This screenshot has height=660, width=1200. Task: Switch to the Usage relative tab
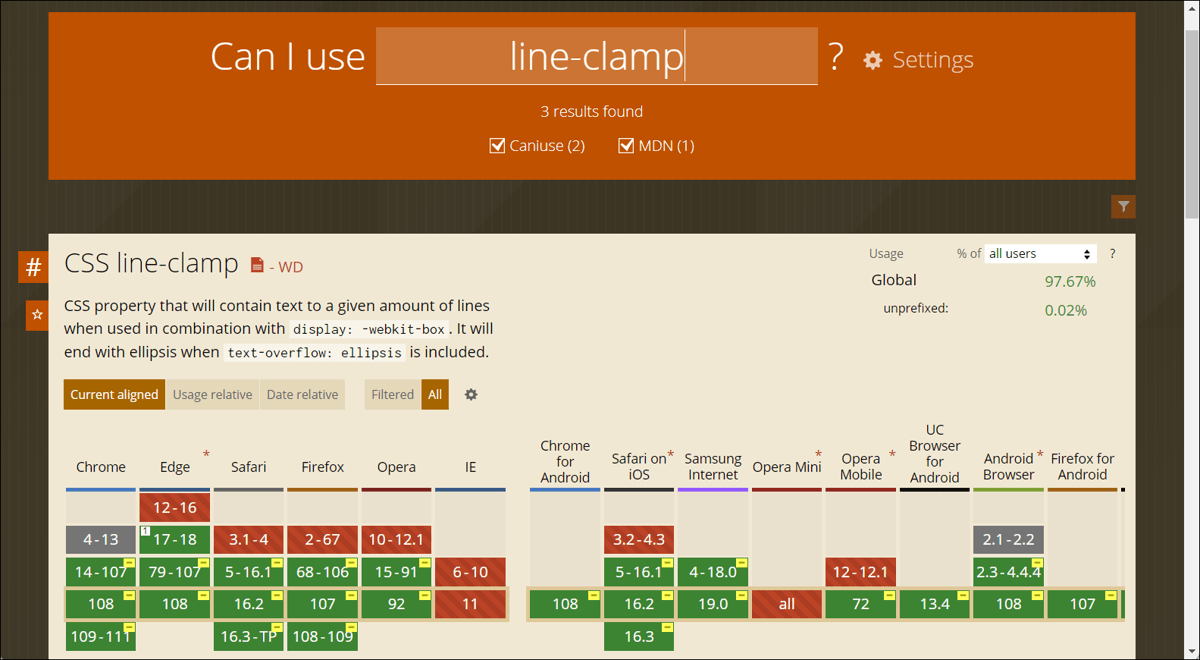click(x=212, y=394)
